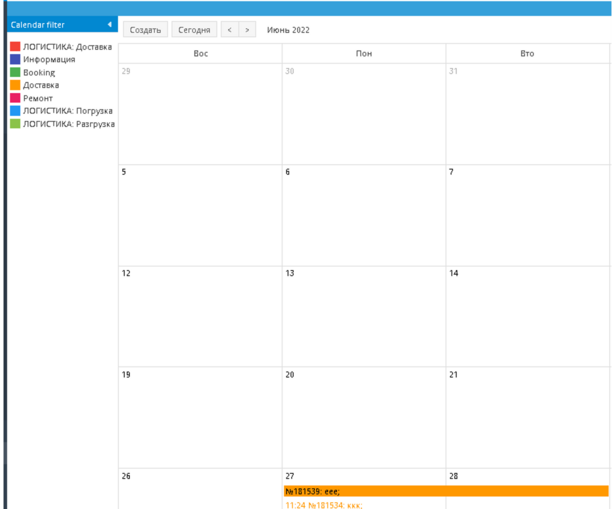Toggle red ЛОГИСТИКА: Доставка color filter
The height and width of the screenshot is (509, 615).
point(15,47)
